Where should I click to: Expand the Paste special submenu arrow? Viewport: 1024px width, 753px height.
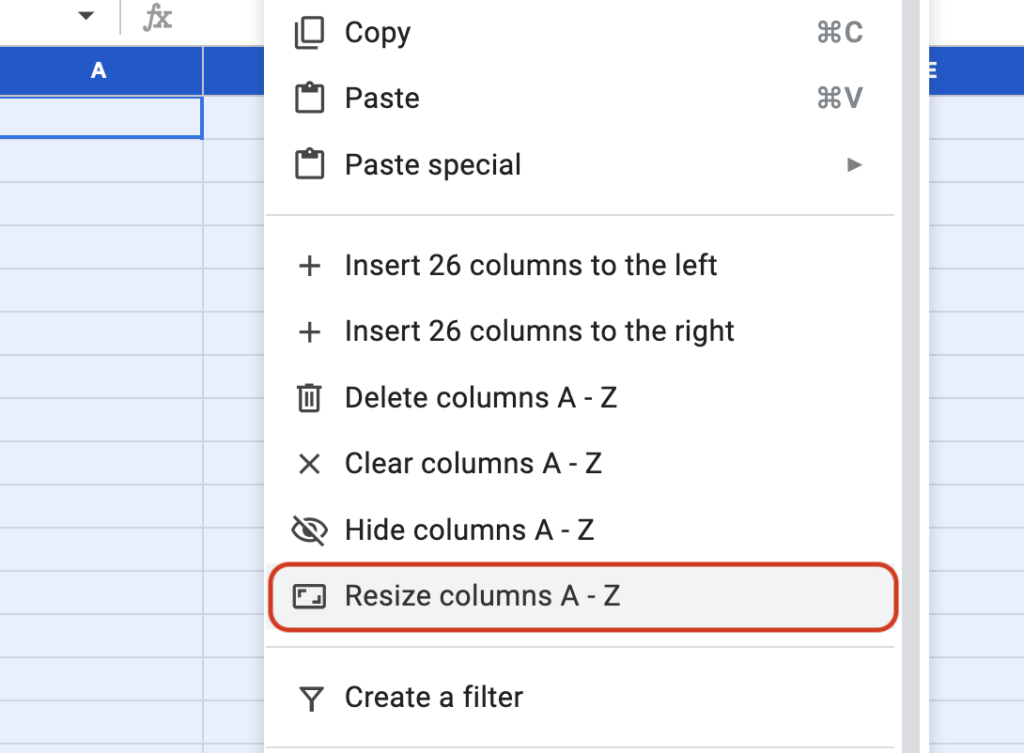(855, 165)
